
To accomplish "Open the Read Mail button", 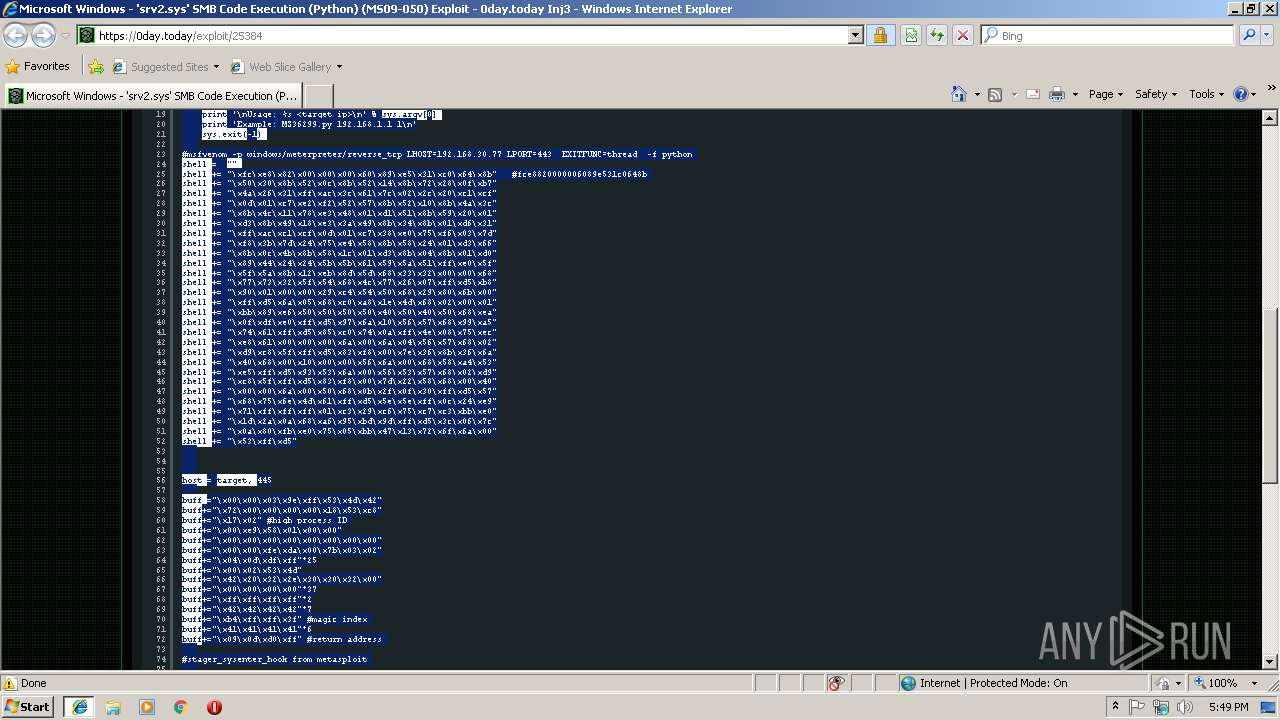I will (x=1033, y=94).
